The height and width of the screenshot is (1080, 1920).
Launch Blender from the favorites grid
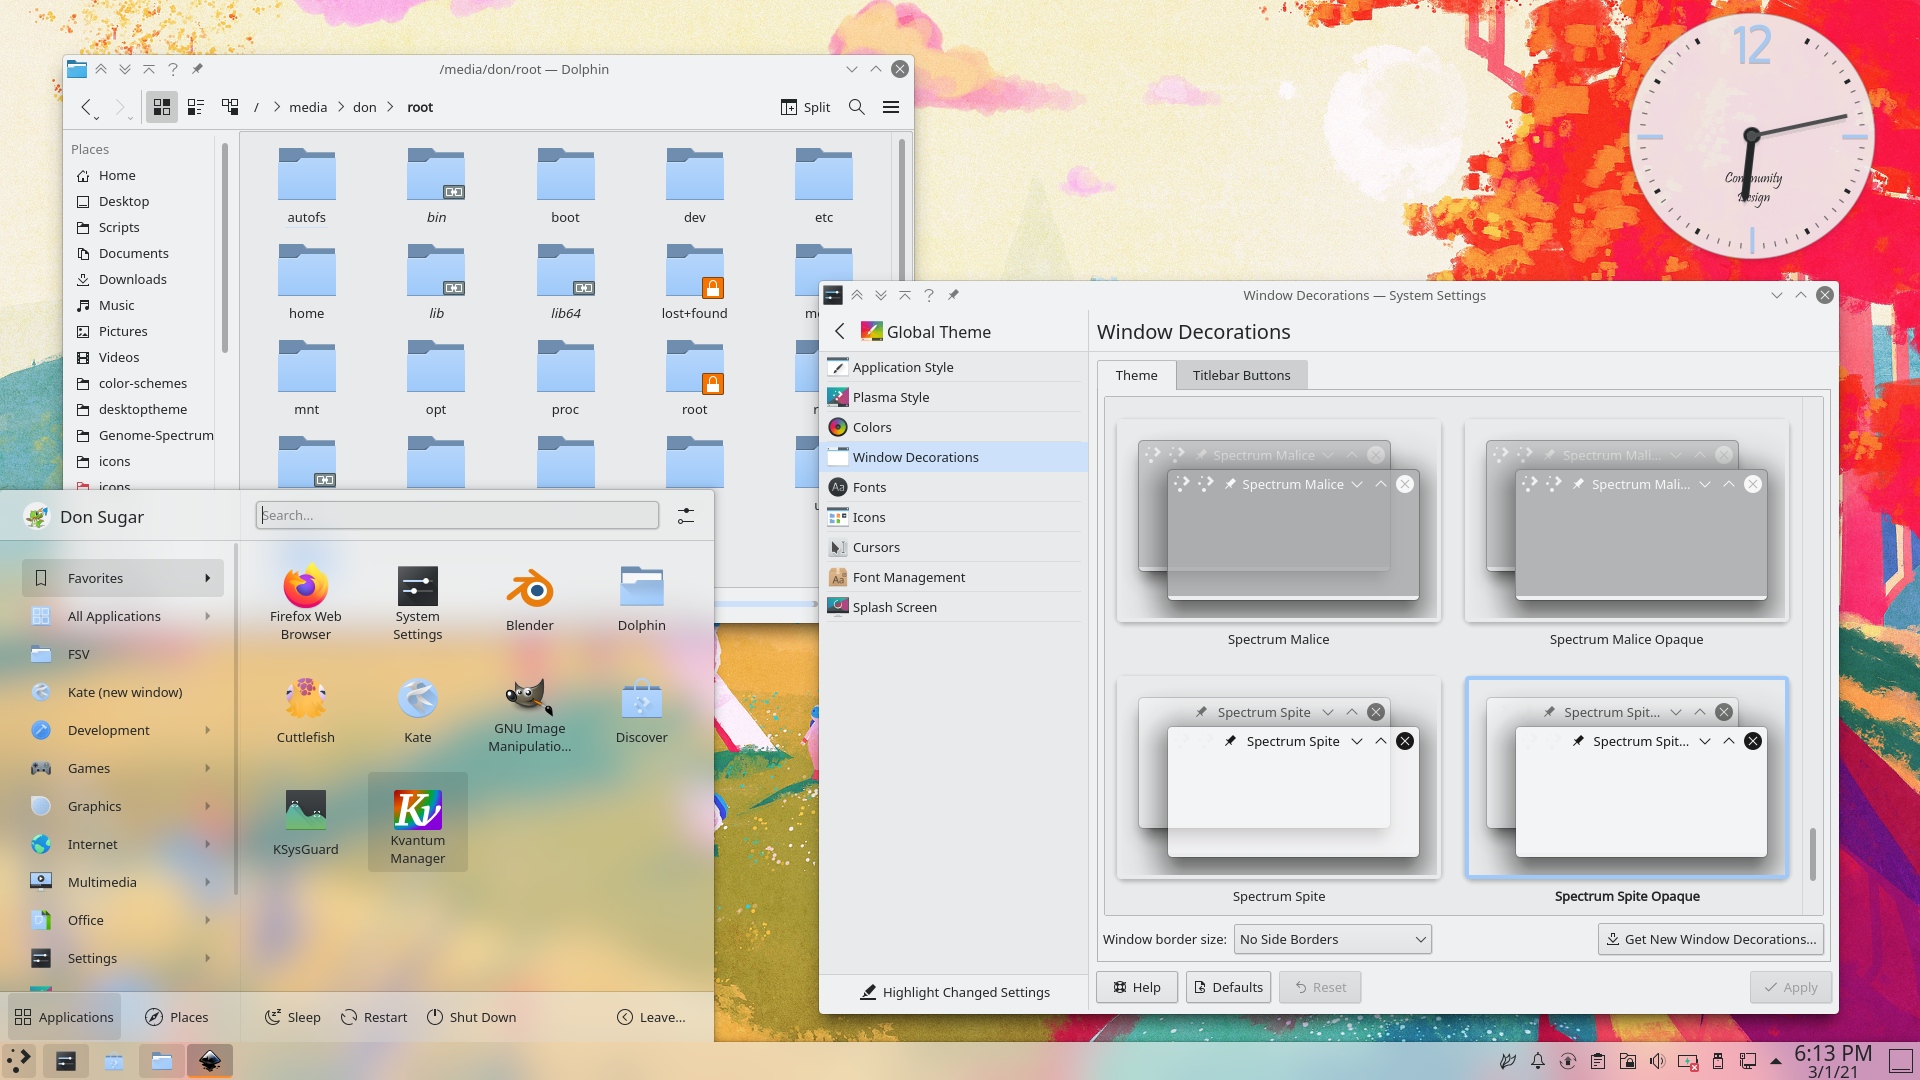coord(529,600)
